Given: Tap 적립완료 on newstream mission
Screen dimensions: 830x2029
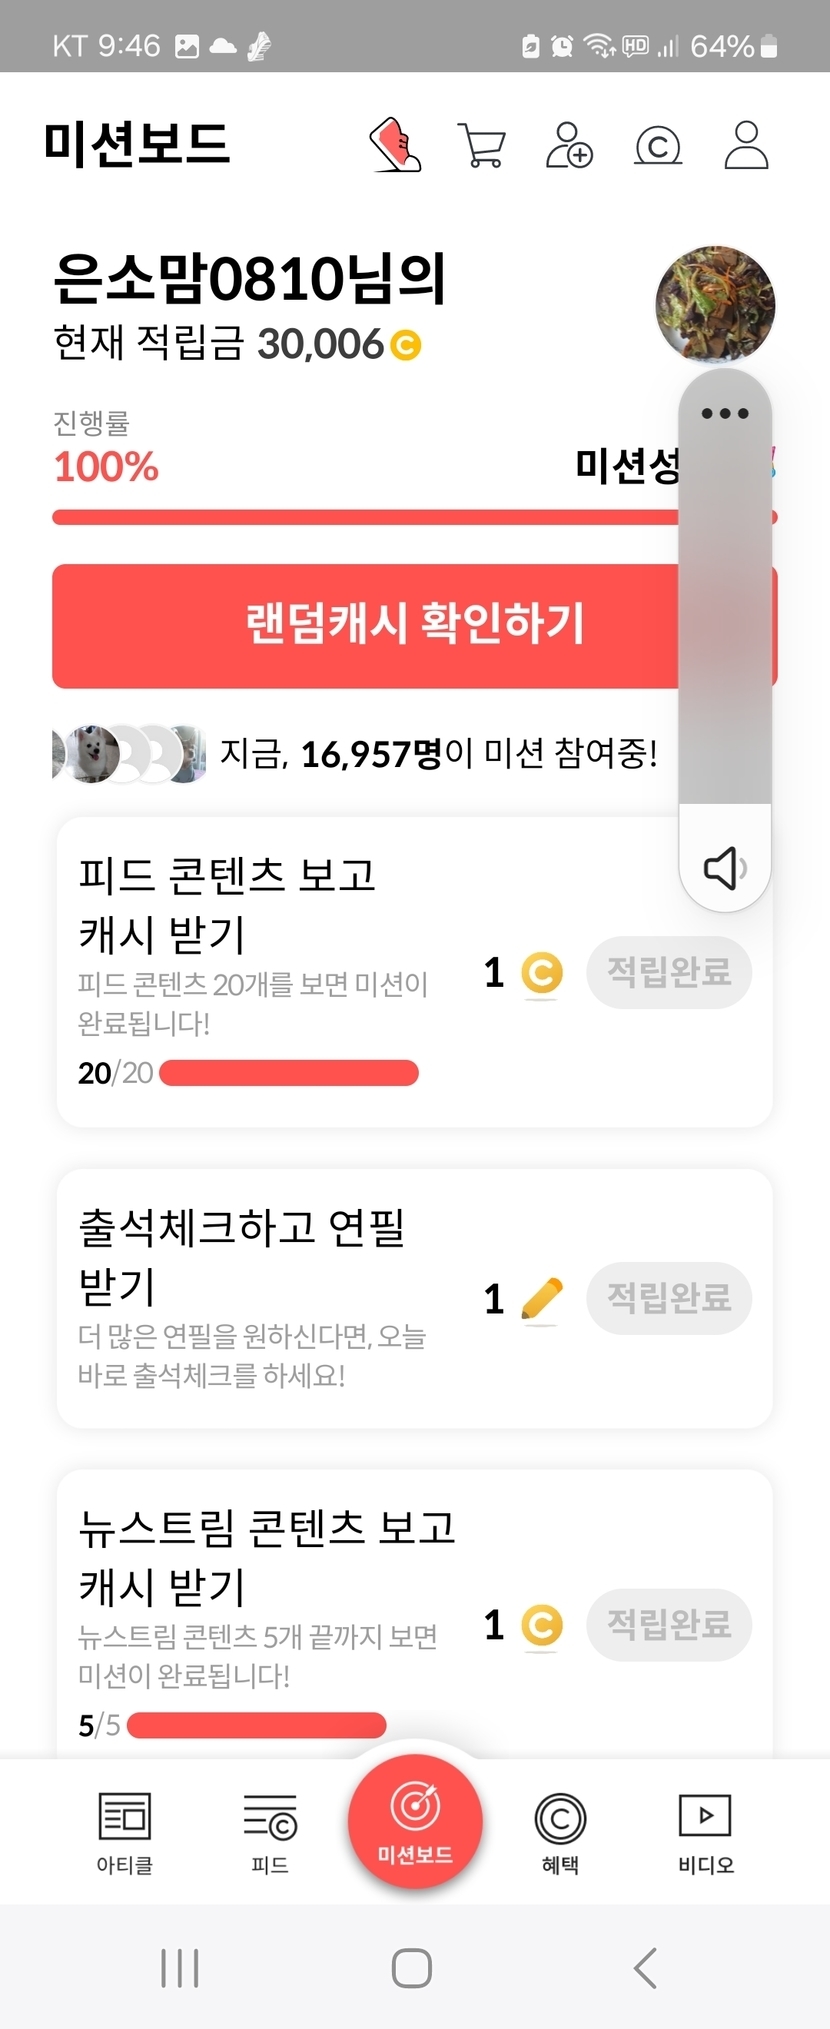Looking at the screenshot, I should pos(669,1624).
